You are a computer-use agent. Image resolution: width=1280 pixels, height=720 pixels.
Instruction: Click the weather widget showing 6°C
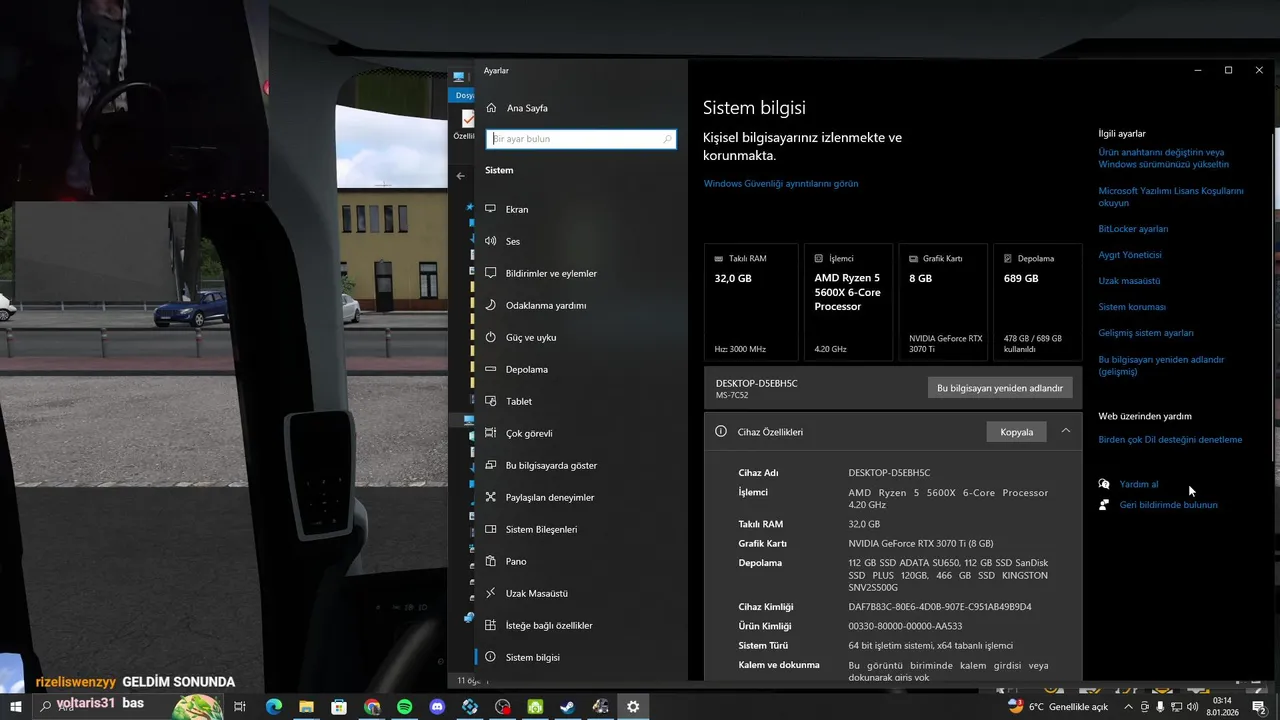[x=1058, y=706]
